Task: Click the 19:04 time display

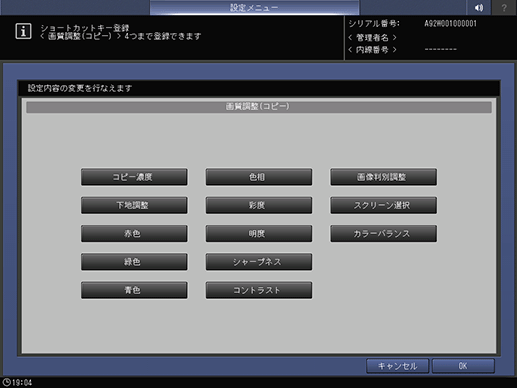Action: [x=22, y=382]
